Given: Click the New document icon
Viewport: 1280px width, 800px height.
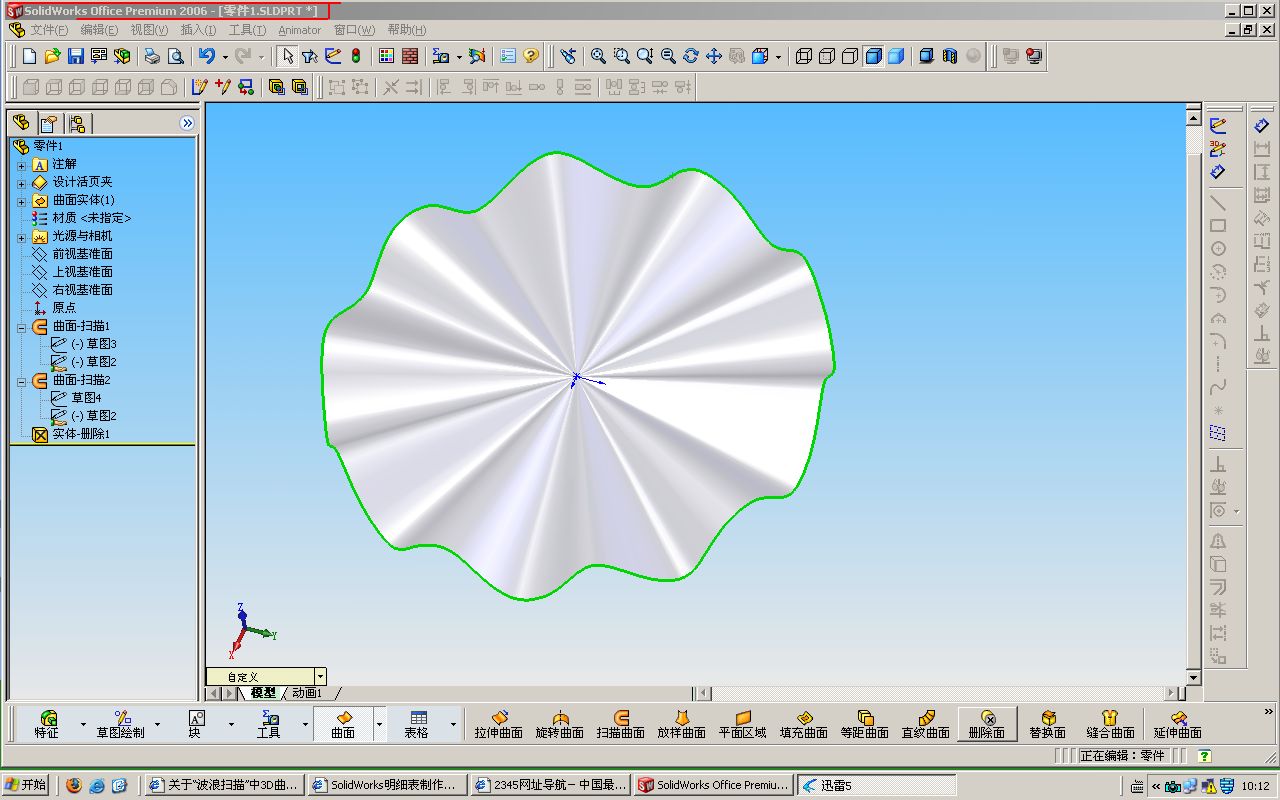Looking at the screenshot, I should [x=31, y=57].
